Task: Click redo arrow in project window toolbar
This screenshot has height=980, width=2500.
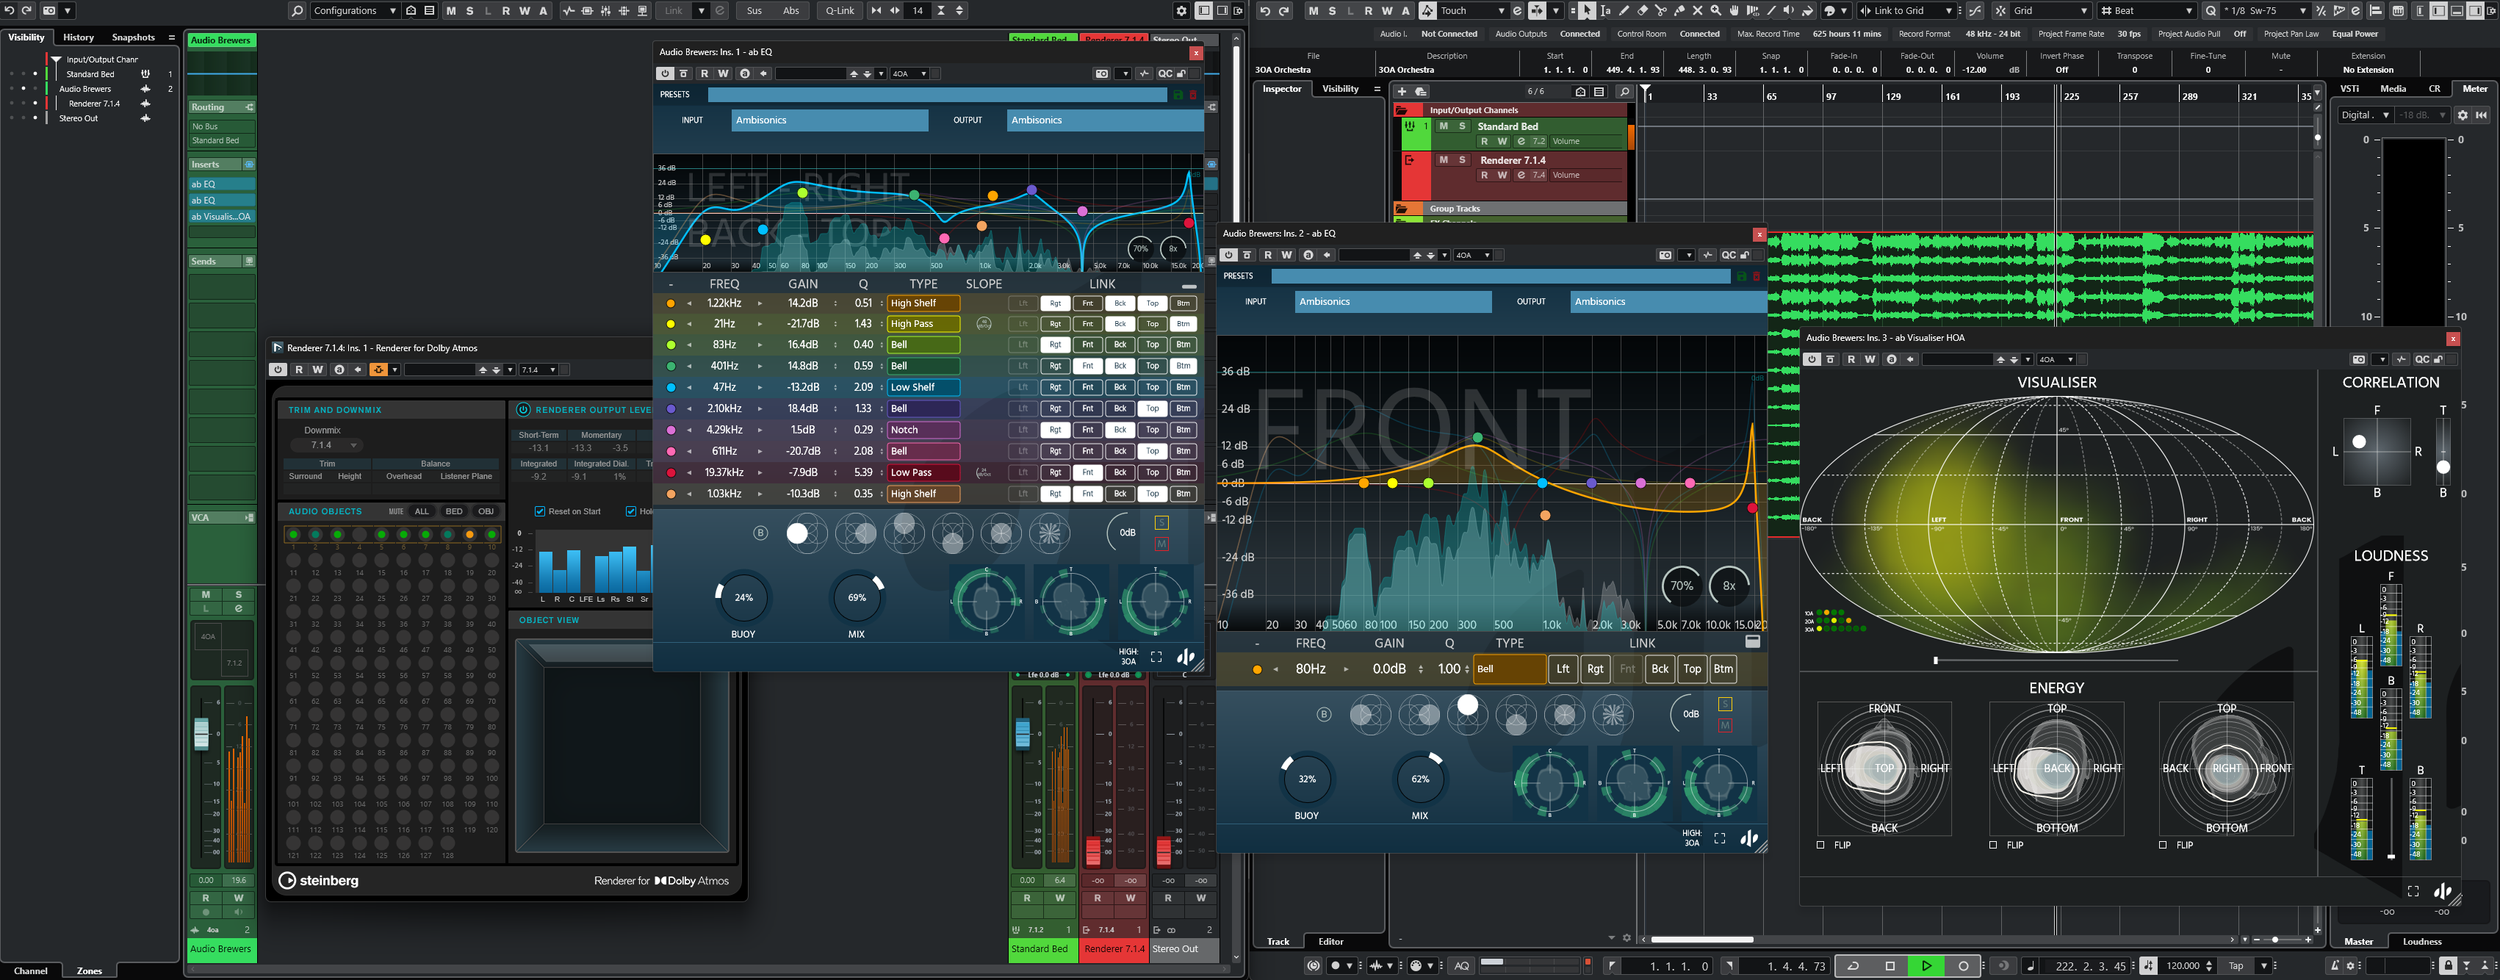Action: coord(1284,10)
